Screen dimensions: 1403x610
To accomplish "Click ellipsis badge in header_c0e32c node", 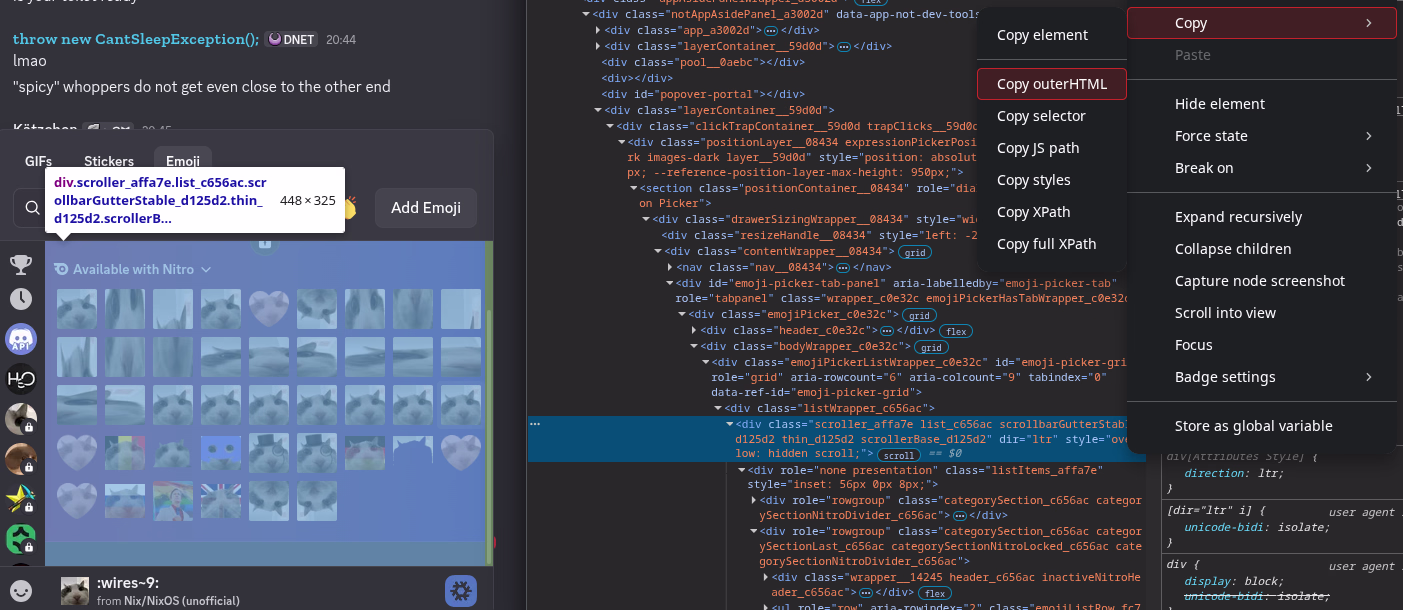I will (x=886, y=331).
